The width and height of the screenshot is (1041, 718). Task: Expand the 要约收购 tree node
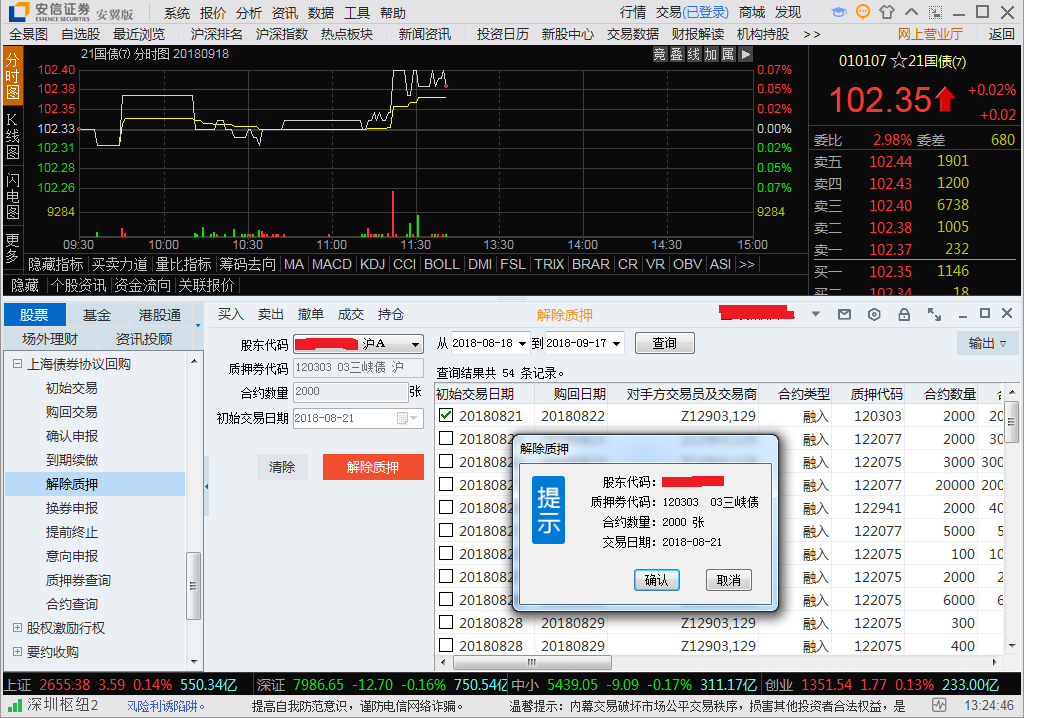click(17, 652)
